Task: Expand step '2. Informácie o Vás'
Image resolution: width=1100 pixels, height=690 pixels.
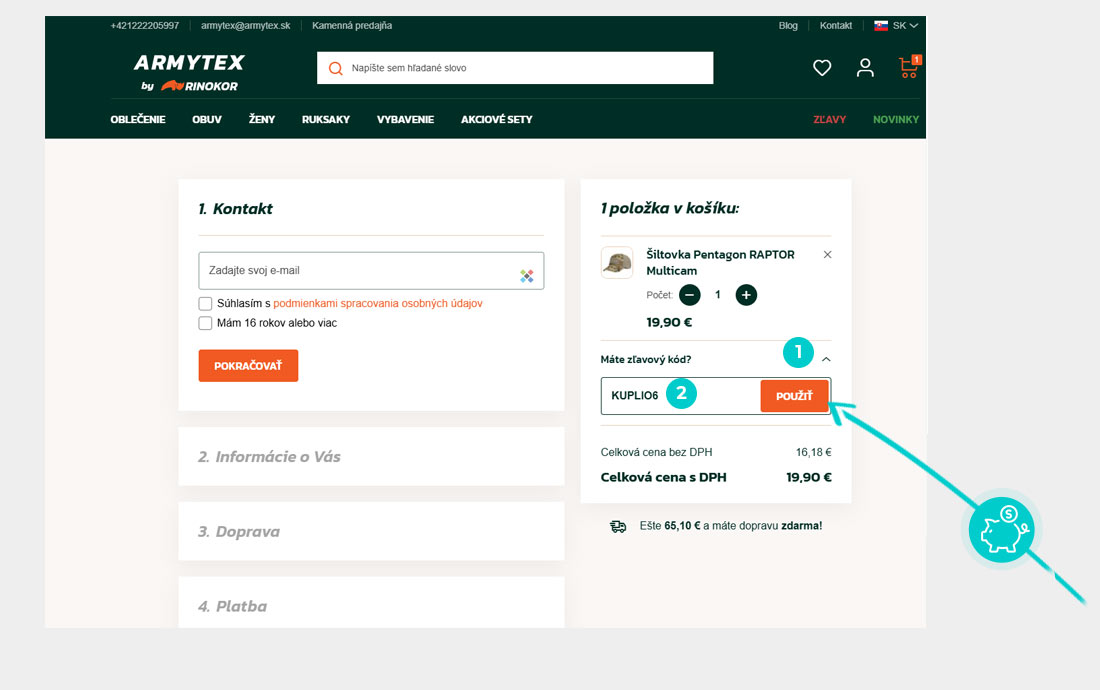Action: click(371, 456)
